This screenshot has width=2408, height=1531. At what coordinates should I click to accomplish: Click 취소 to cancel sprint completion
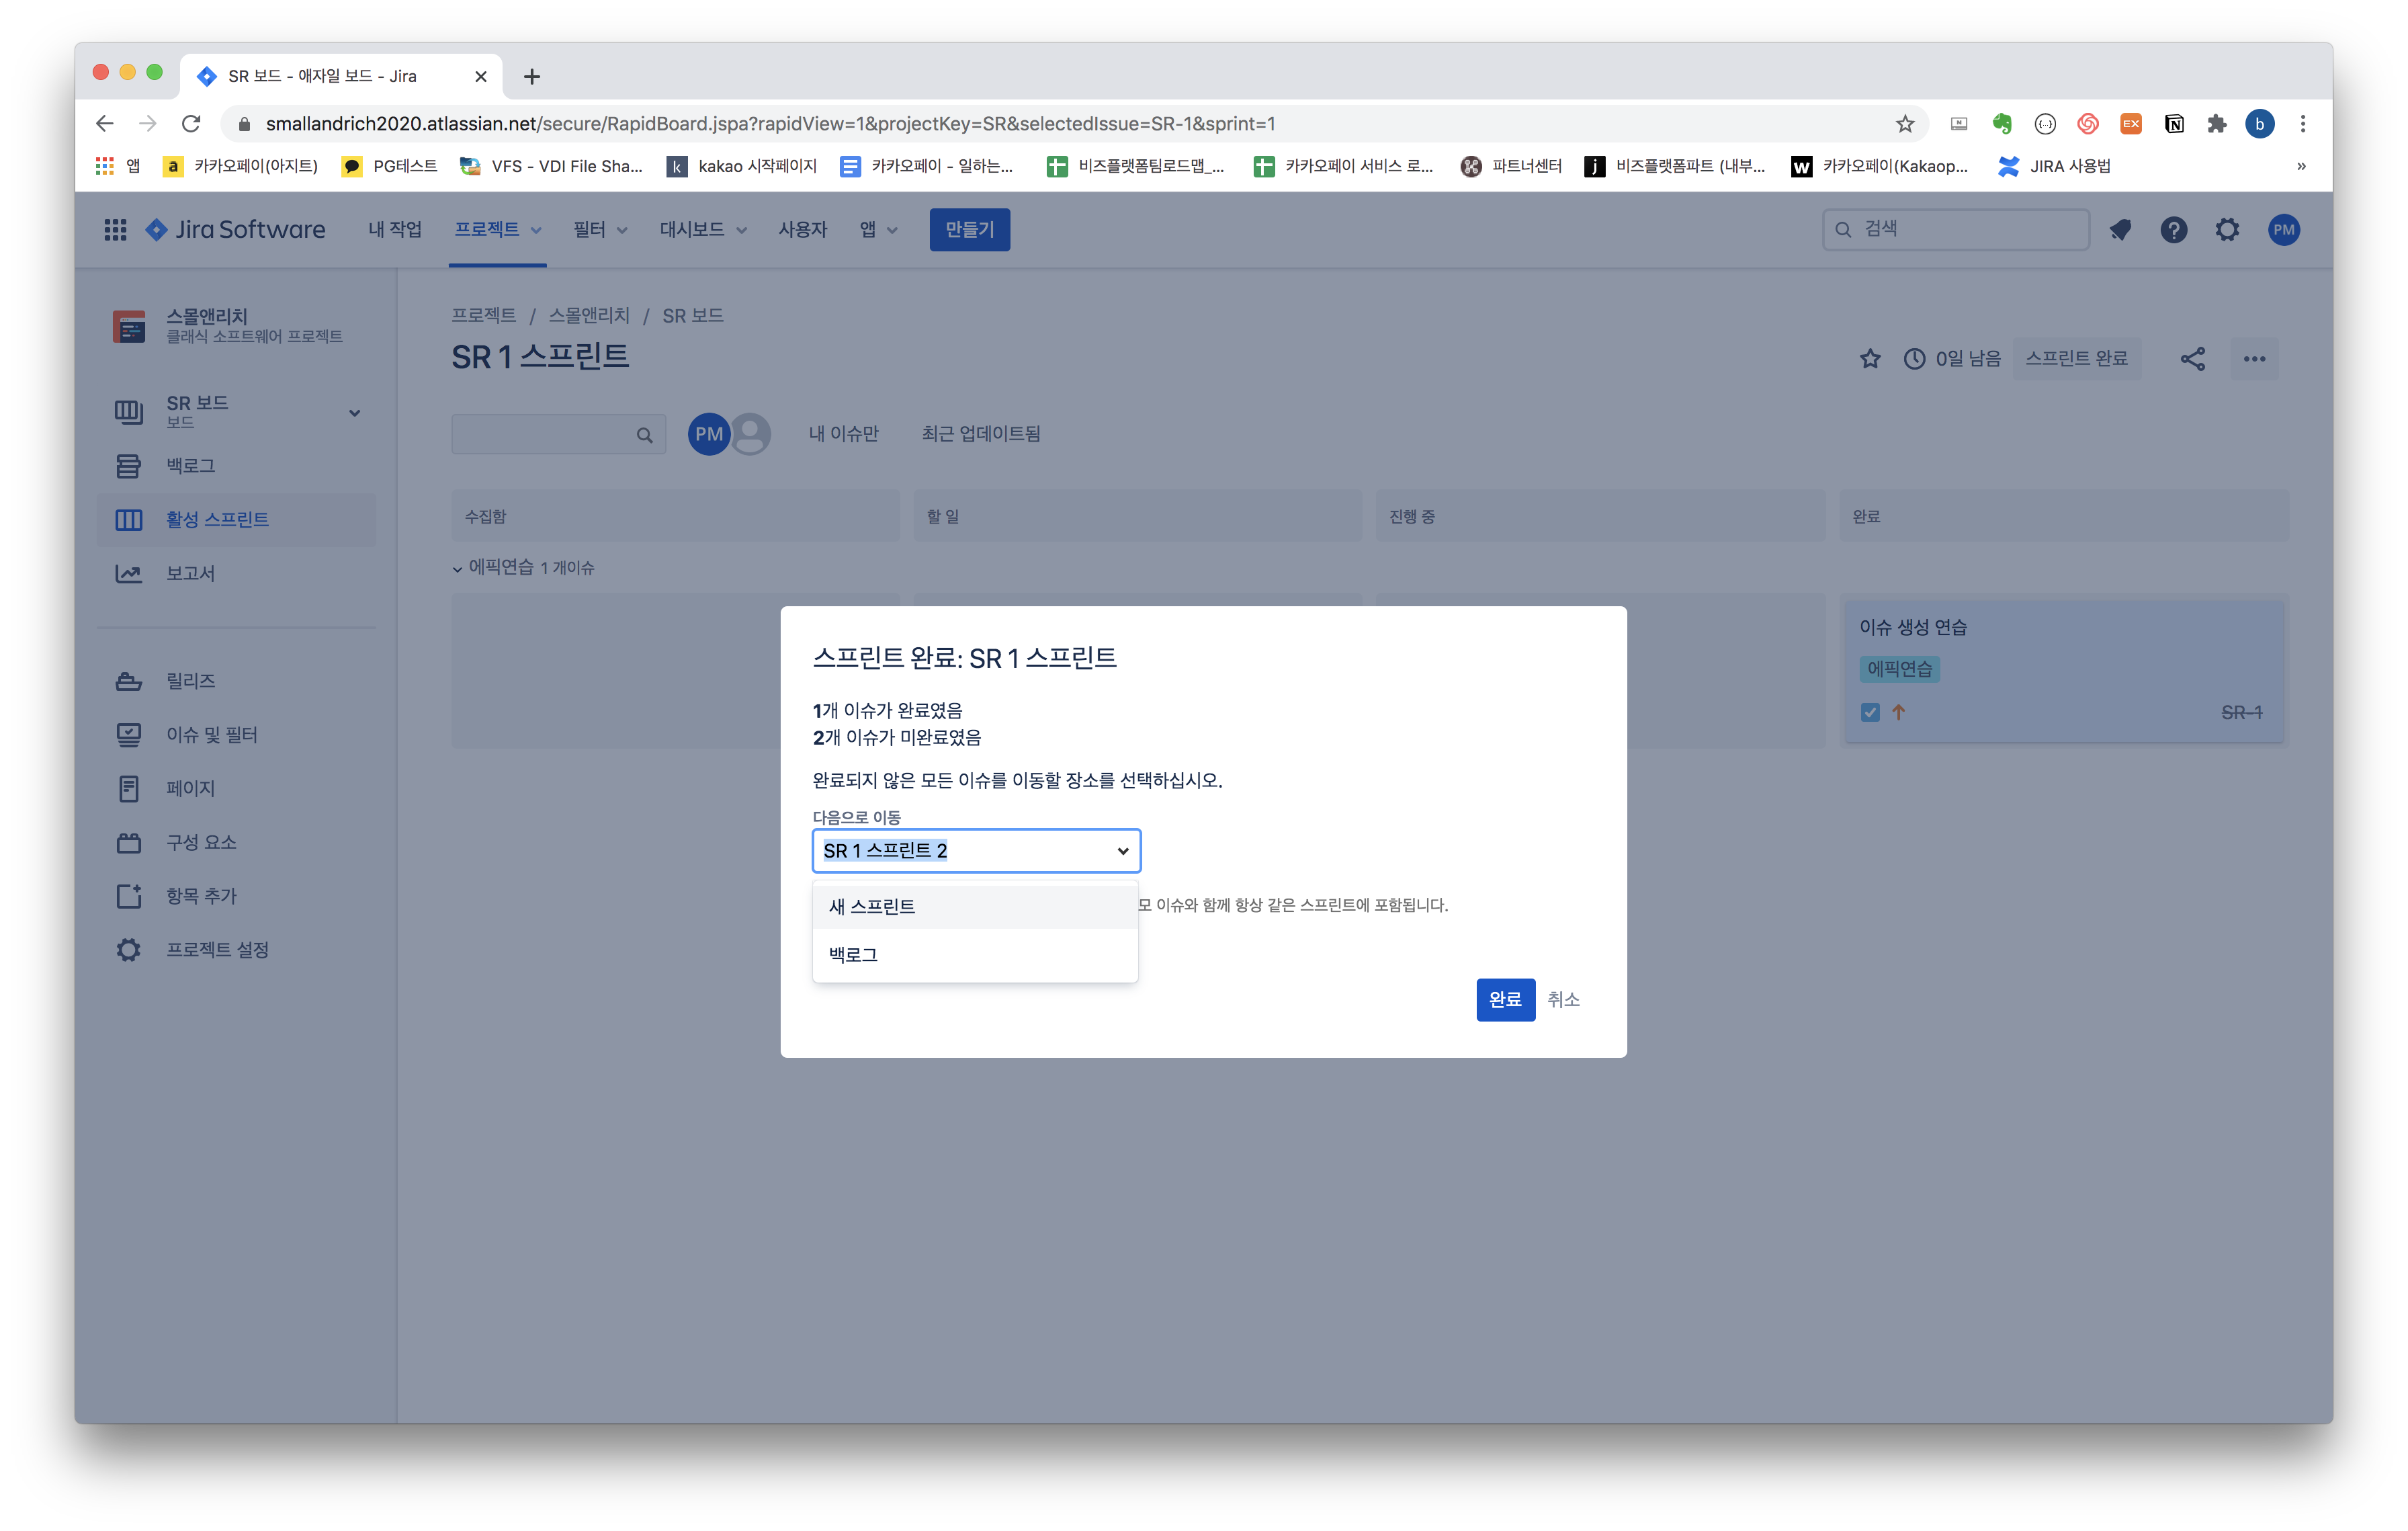(1563, 999)
